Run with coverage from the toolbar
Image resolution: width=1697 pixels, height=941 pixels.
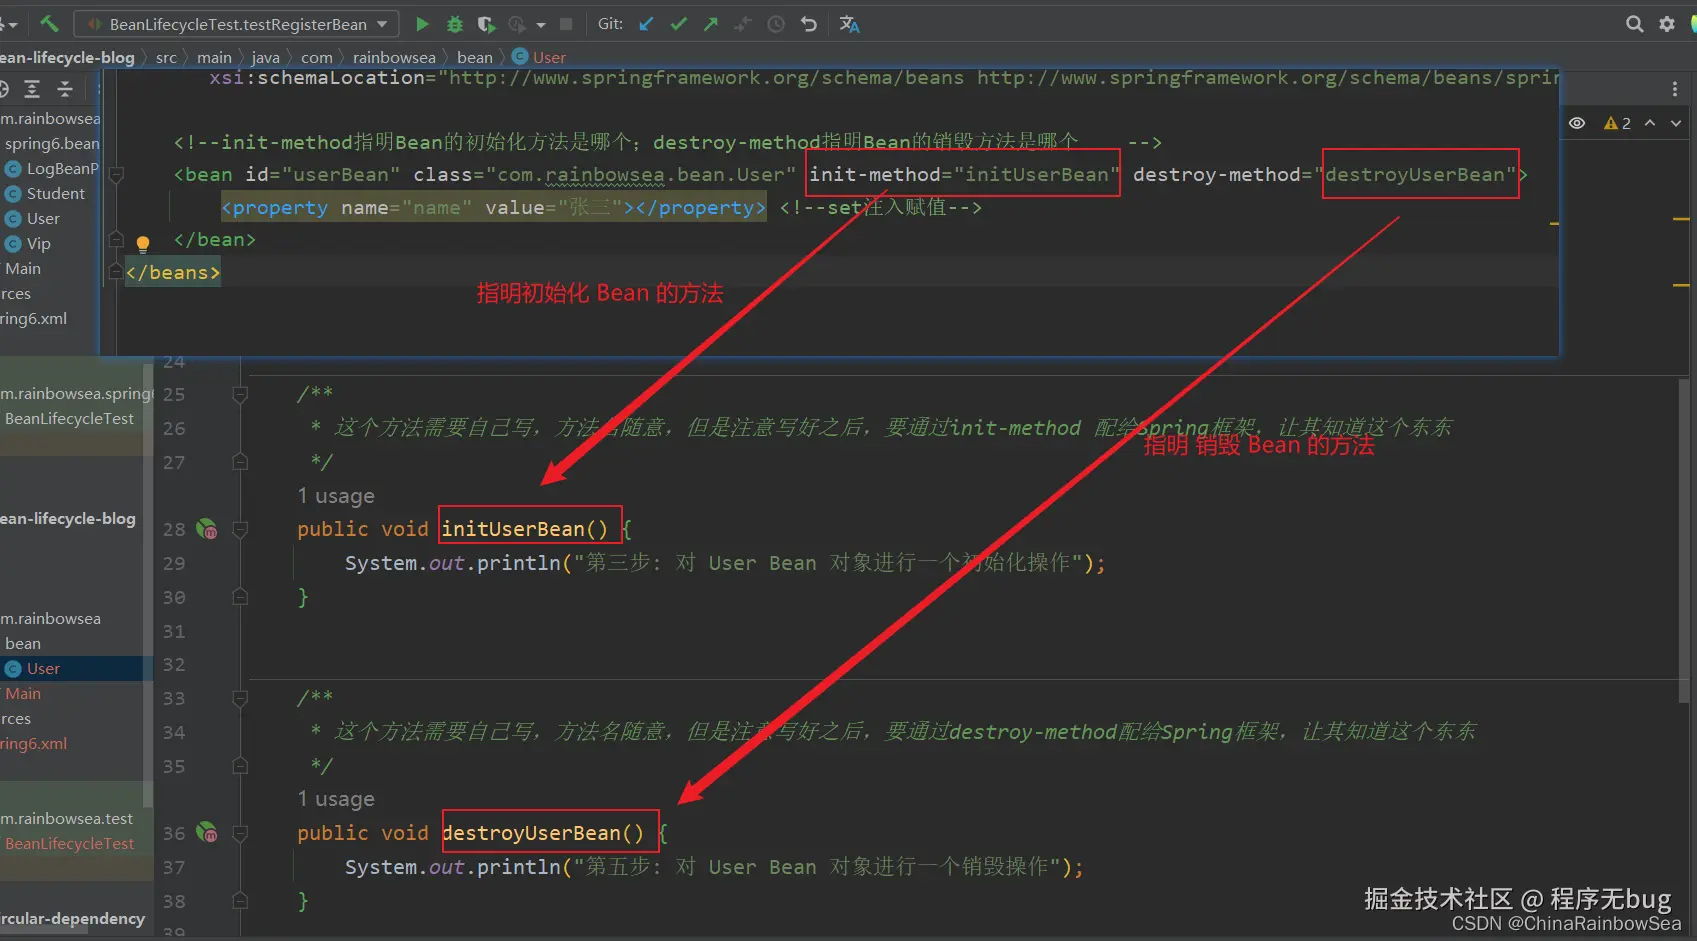point(486,24)
